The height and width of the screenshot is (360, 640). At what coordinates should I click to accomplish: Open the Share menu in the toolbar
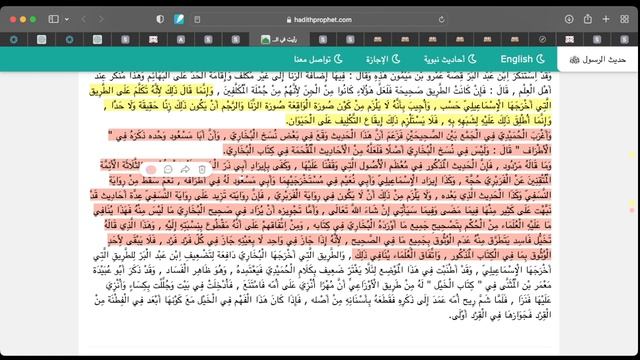coord(587,19)
